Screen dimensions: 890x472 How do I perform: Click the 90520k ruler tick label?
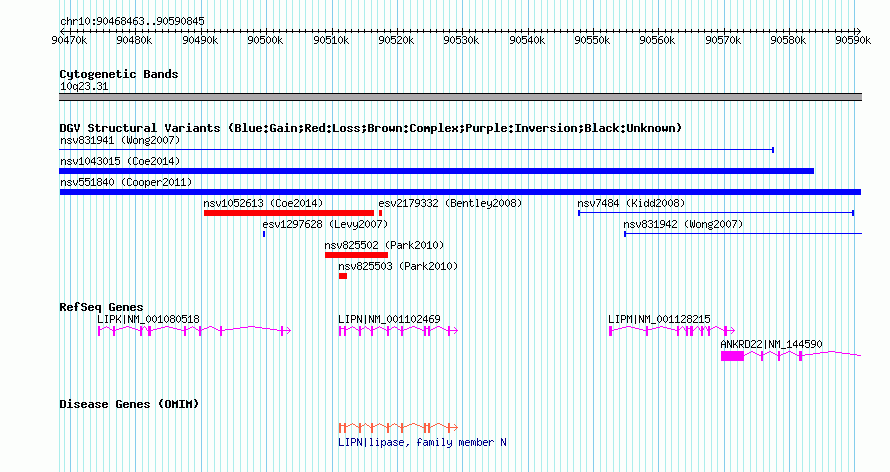coord(396,40)
